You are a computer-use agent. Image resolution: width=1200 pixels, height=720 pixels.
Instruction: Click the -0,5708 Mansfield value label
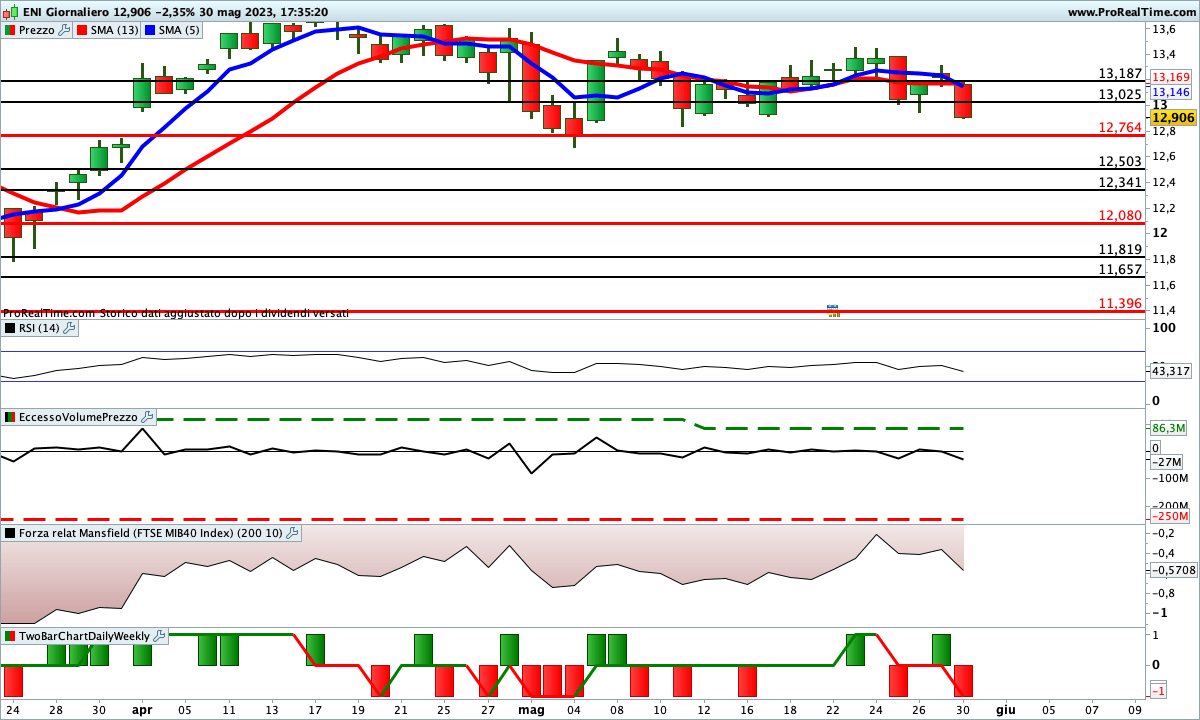(x=1170, y=570)
